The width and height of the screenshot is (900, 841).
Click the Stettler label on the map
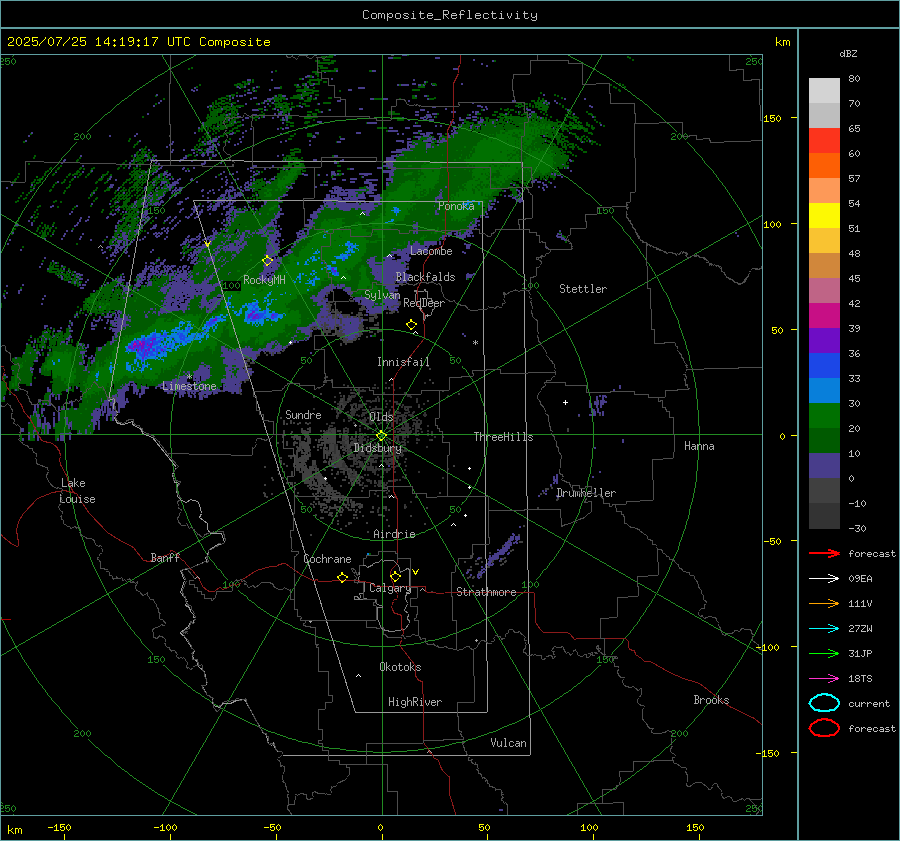coord(583,289)
